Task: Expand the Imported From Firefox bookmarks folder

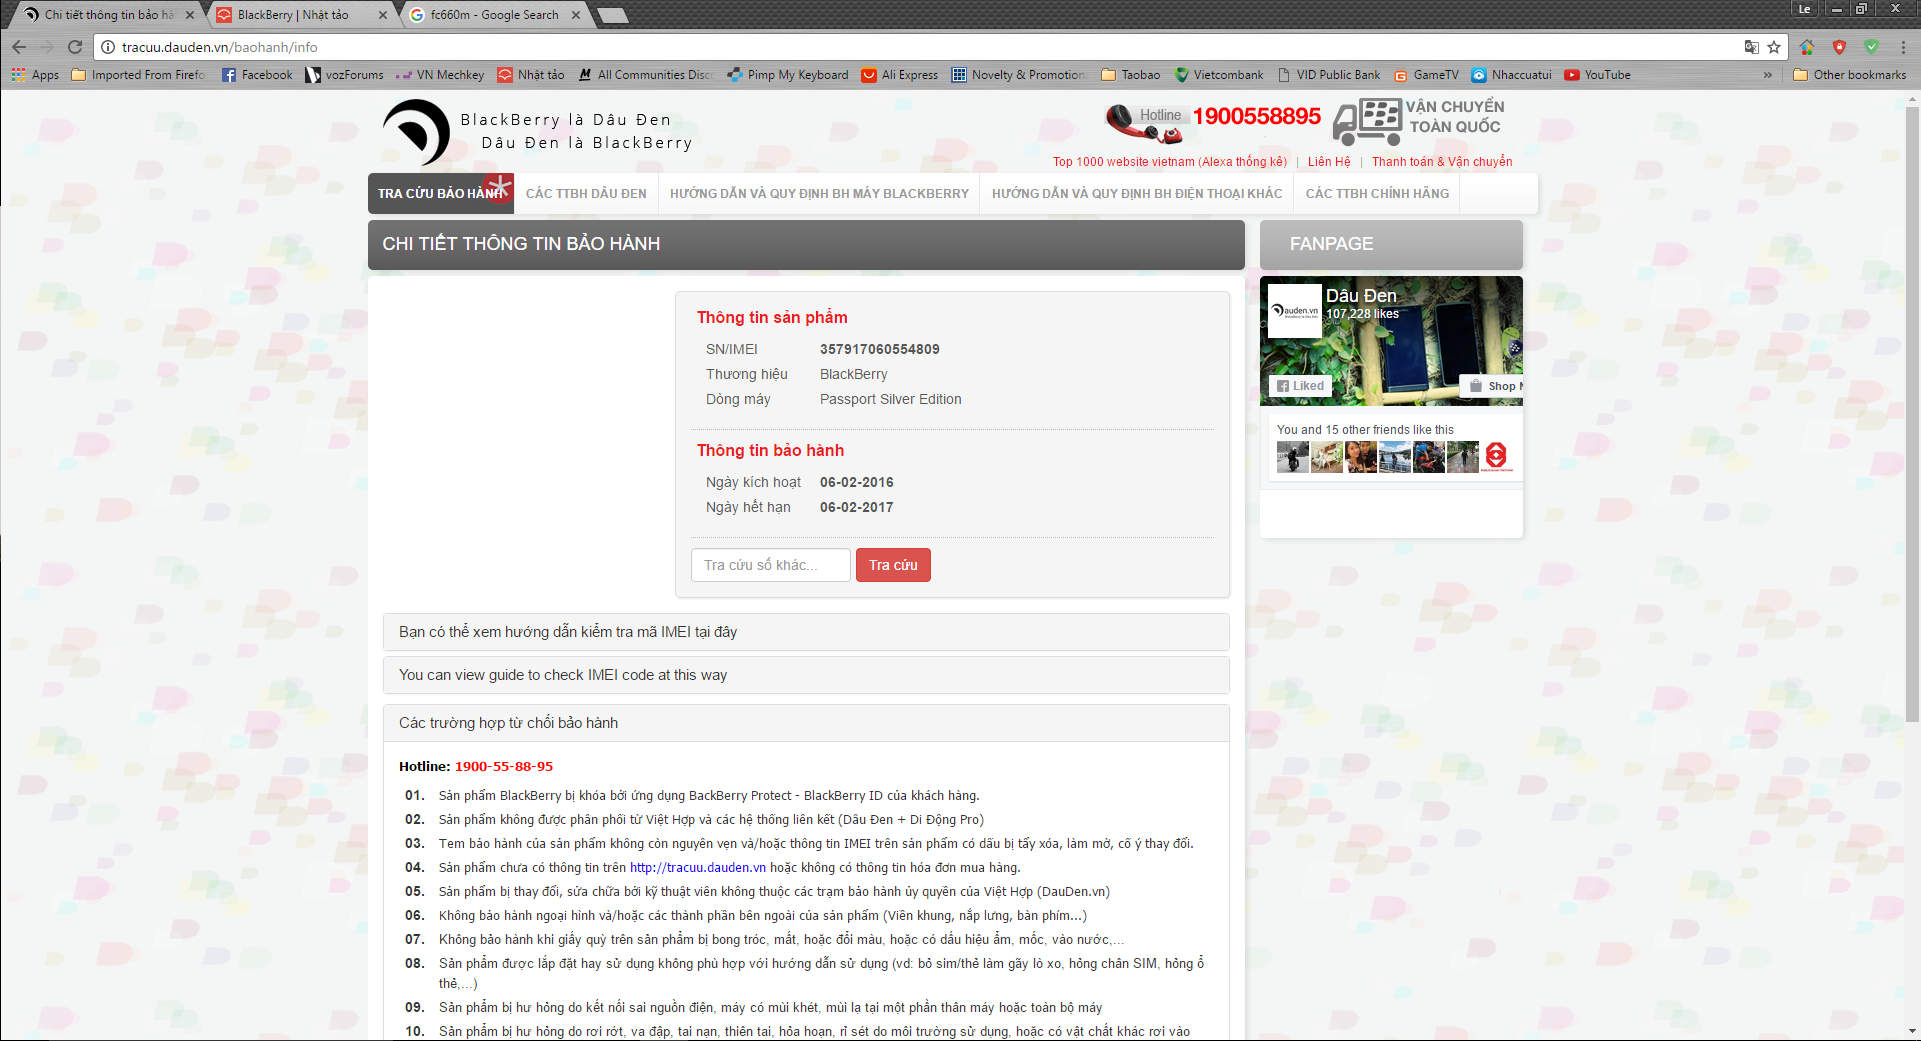Action: 138,75
